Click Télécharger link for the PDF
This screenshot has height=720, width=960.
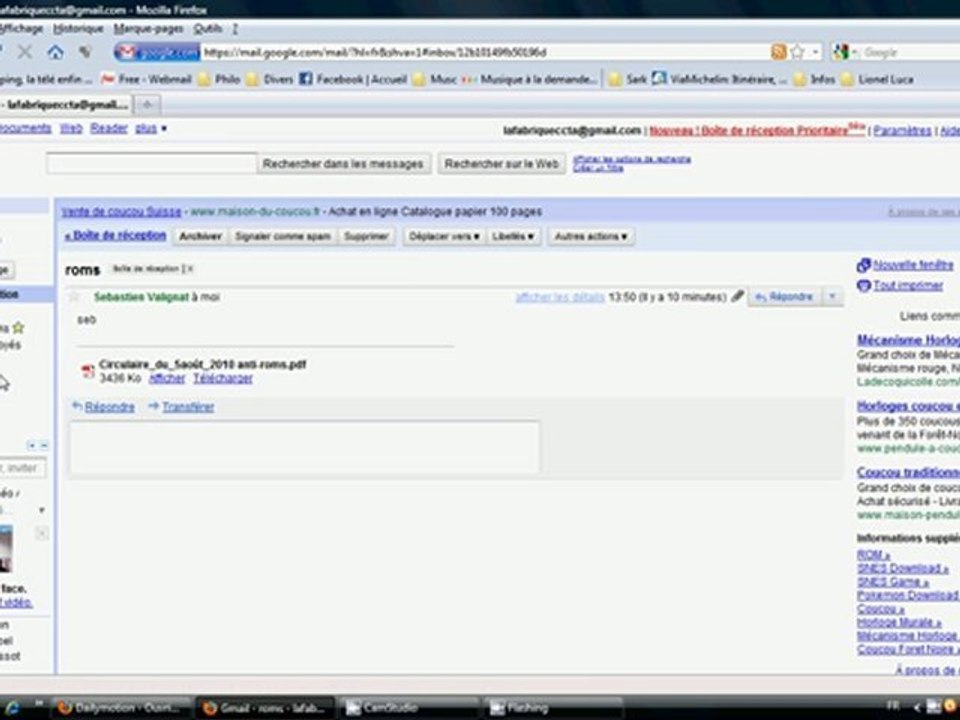pos(223,379)
